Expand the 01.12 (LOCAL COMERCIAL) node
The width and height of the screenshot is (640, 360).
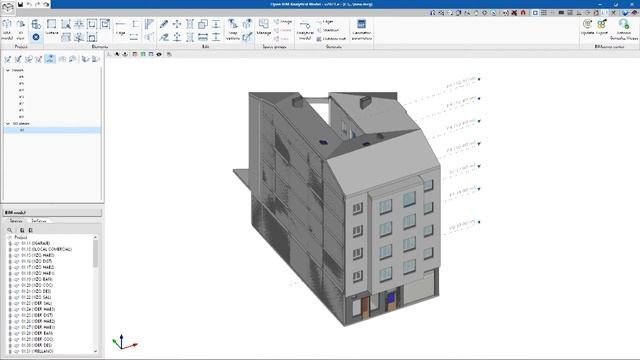pyautogui.click(x=10, y=249)
